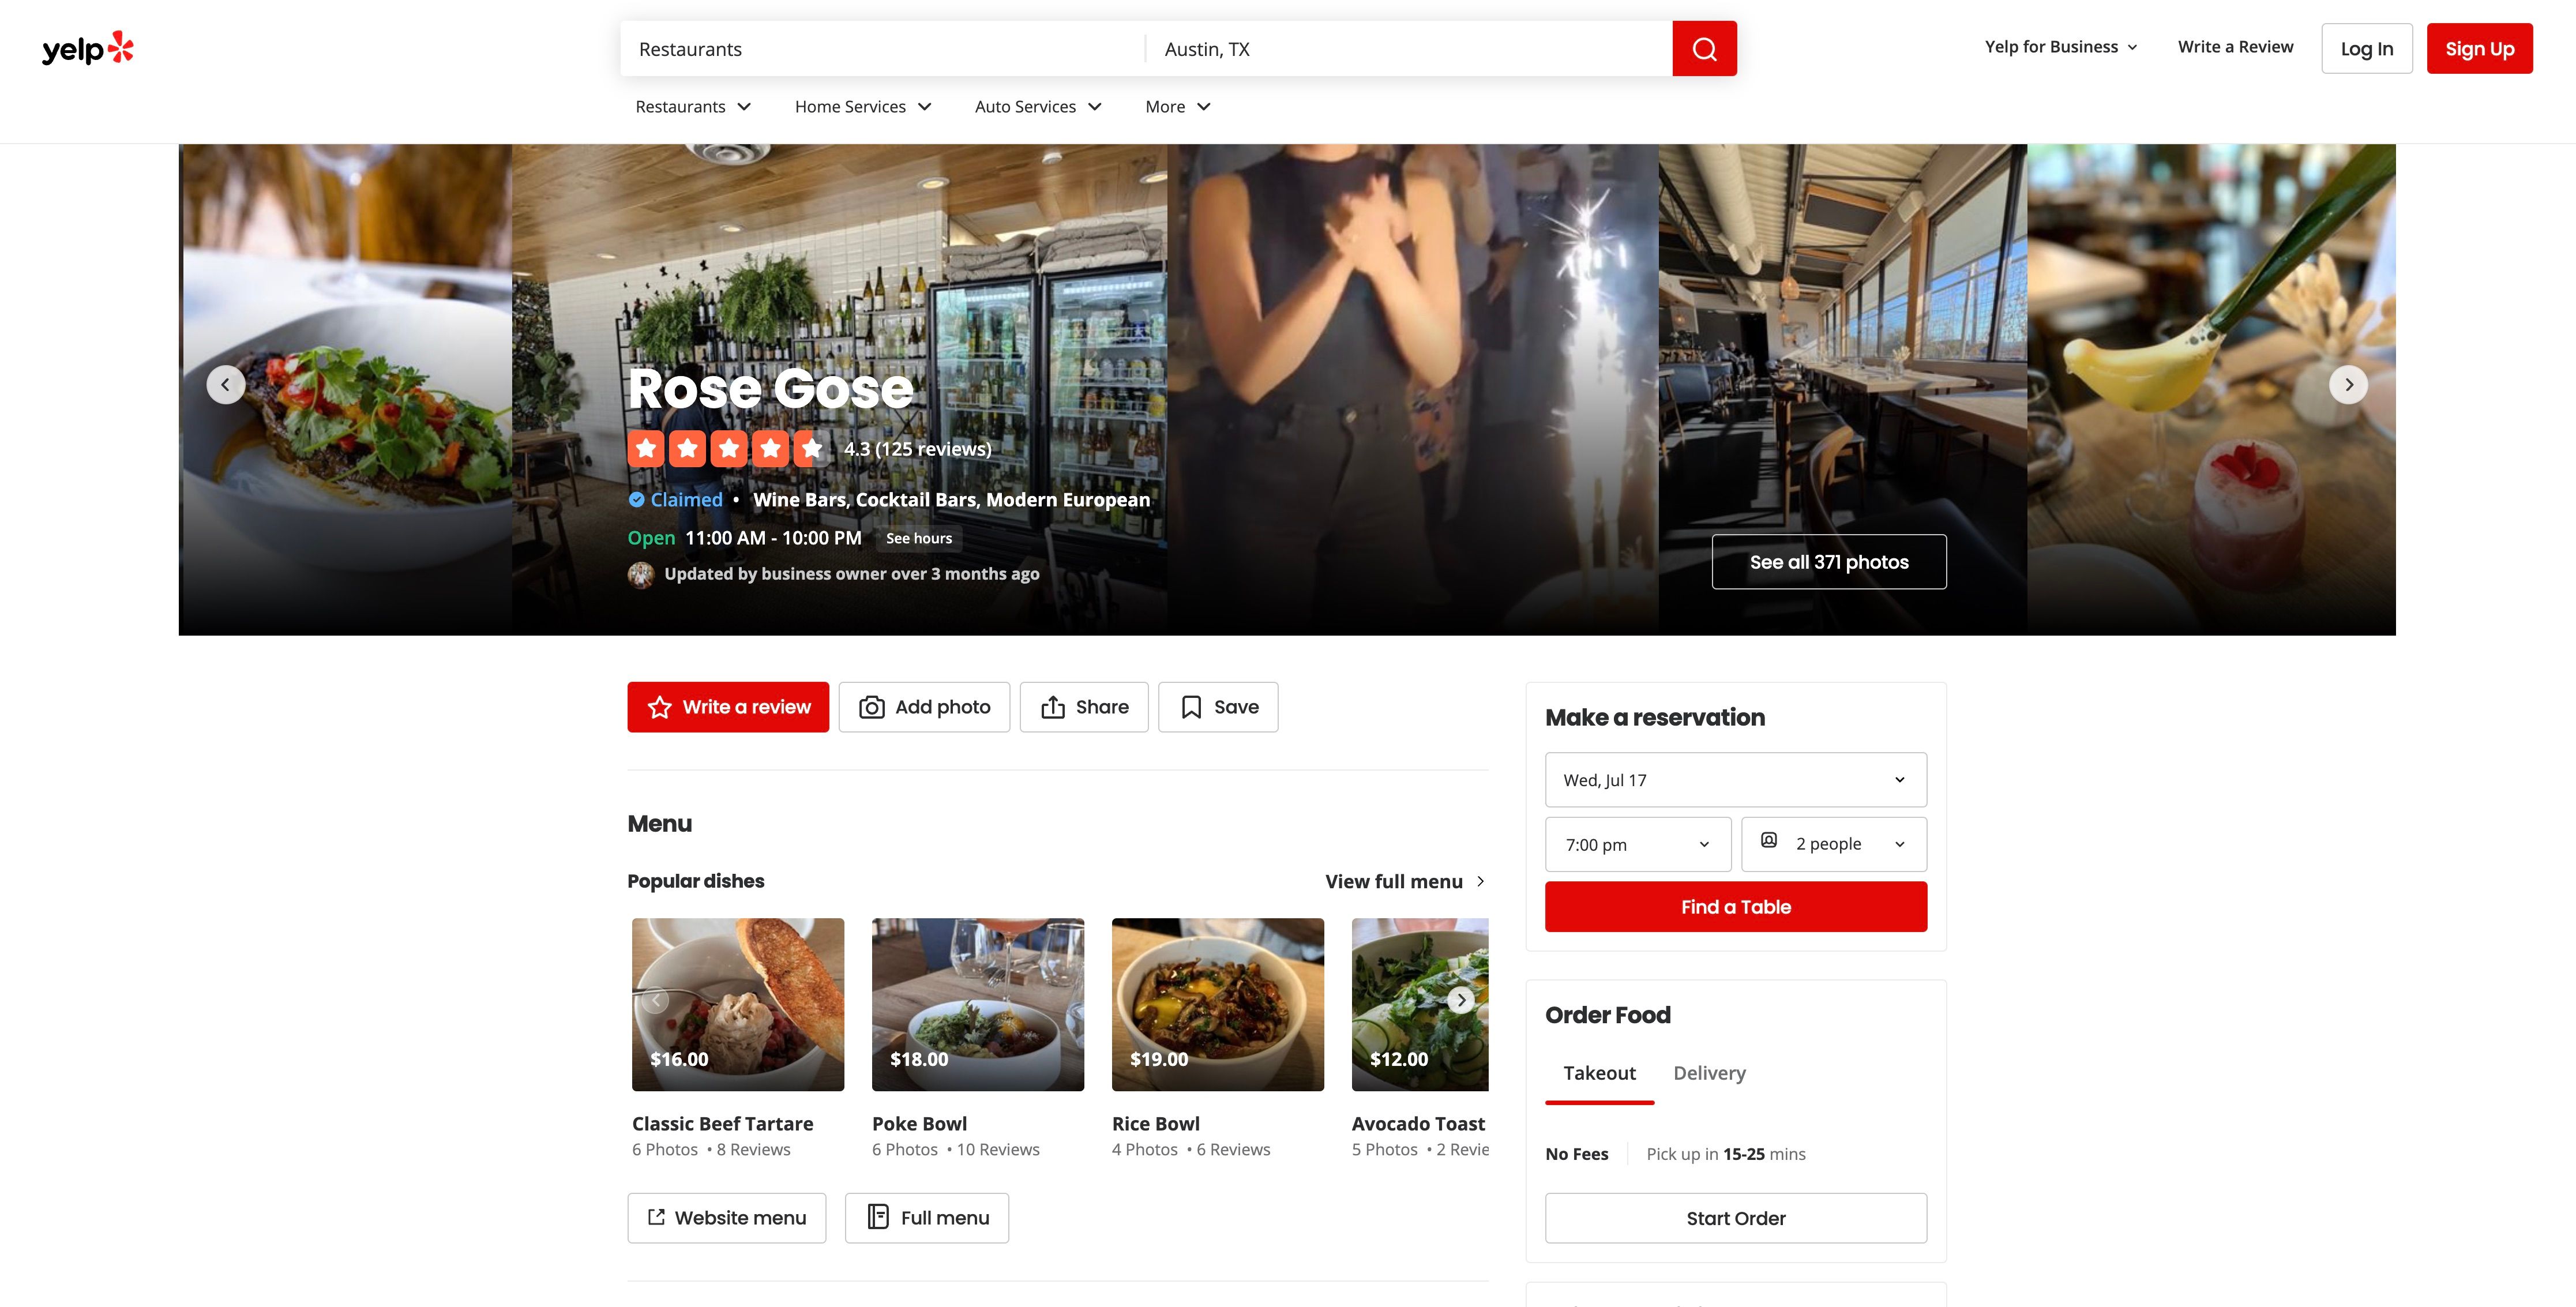The width and height of the screenshot is (2576, 1307).
Task: Click the document icon on Full menu button
Action: [x=877, y=1217]
